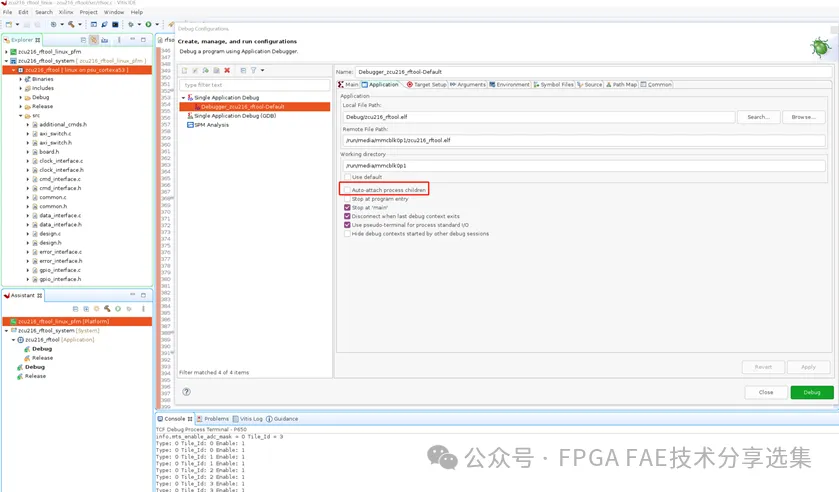Viewport: 839px width, 492px height.
Task: Click the filter funnel icon in the configurations toolbar
Action: [x=254, y=71]
